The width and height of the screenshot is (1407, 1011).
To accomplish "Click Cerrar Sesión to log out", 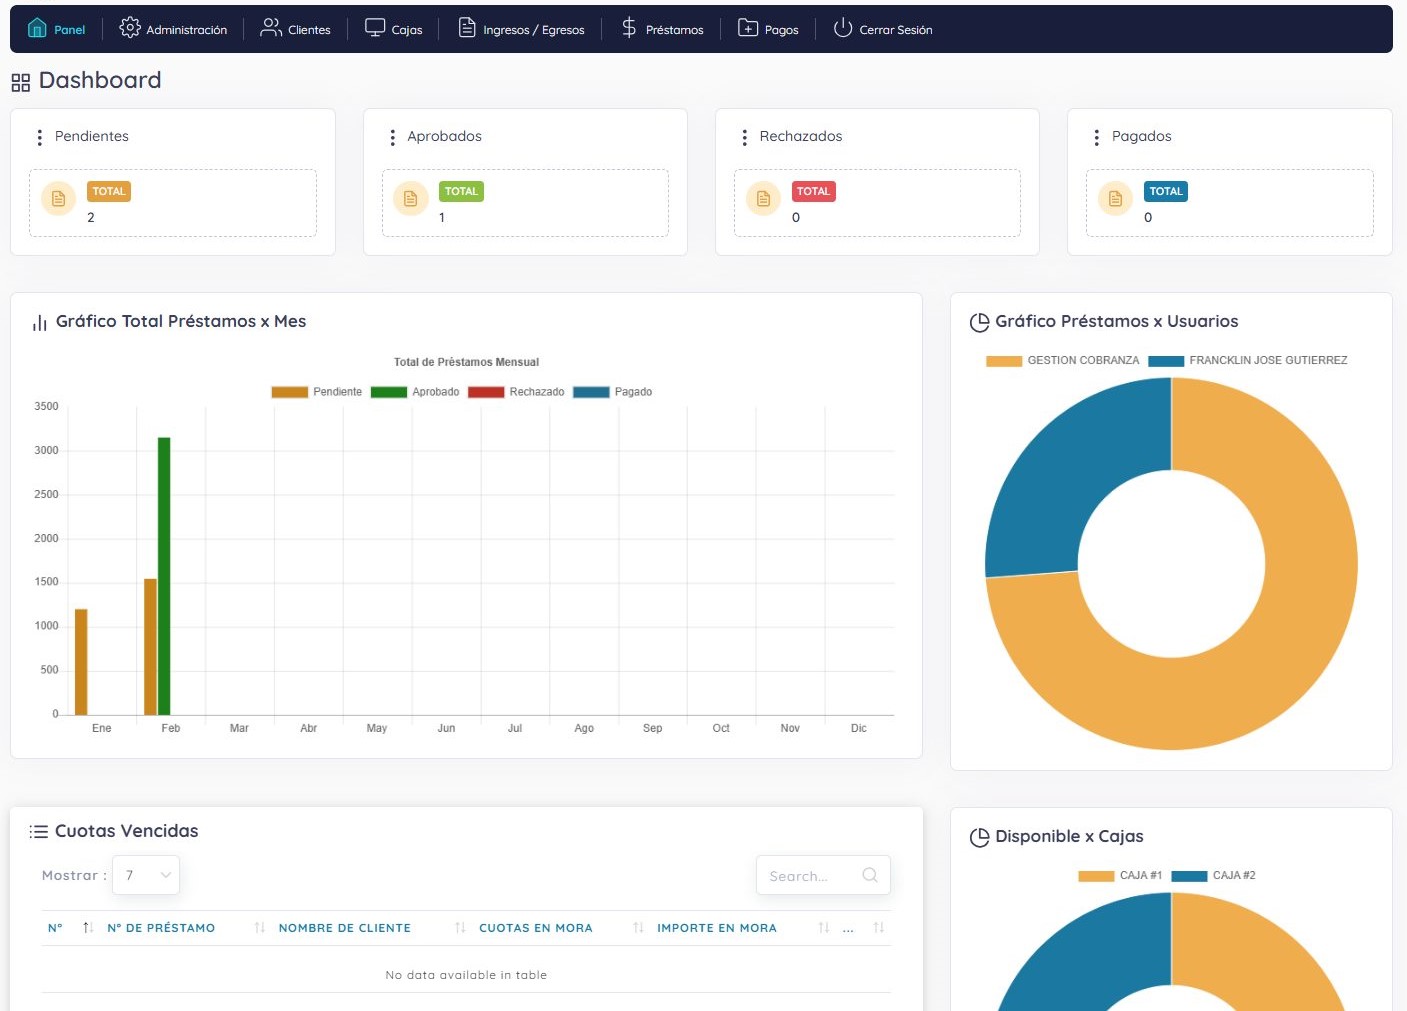I will click(895, 29).
